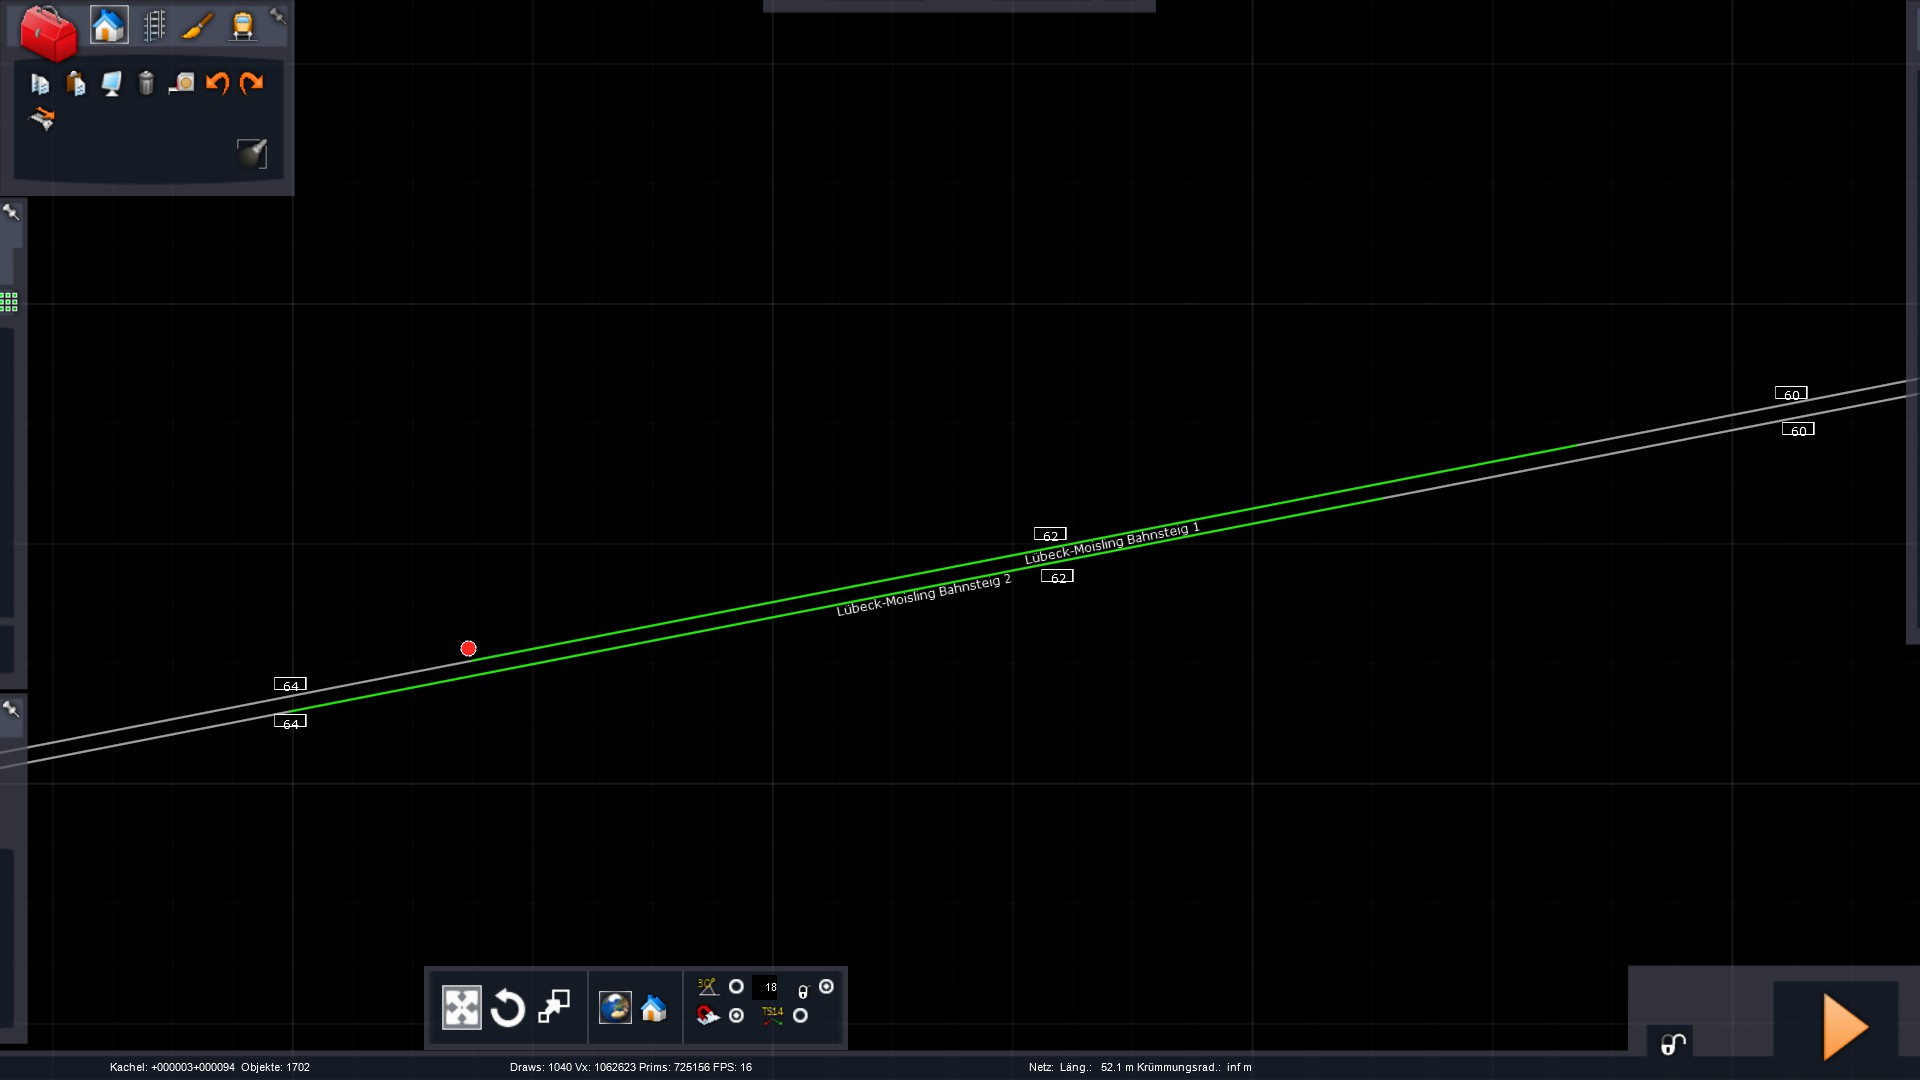Click the Redo orange arrow

[x=252, y=83]
